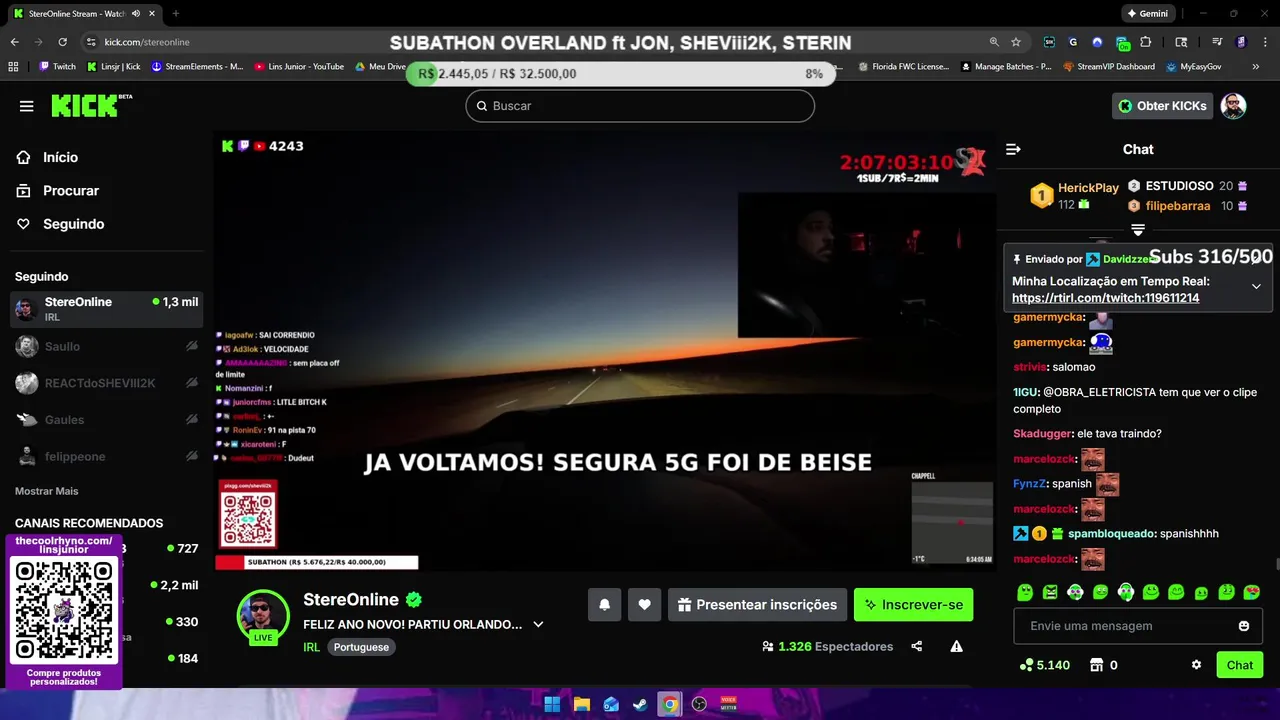Screen dimensions: 1280x720
Task: Click the Obter KICKs button
Action: pos(1162,106)
